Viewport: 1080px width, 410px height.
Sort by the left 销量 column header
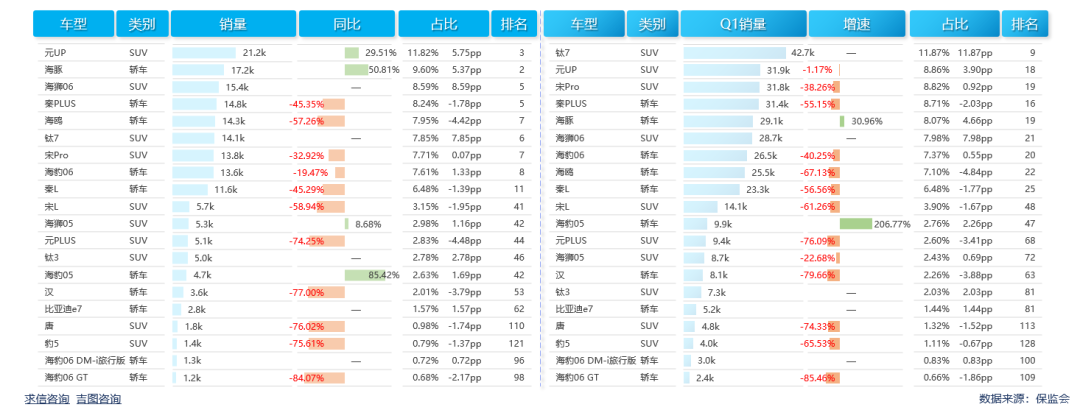point(232,24)
